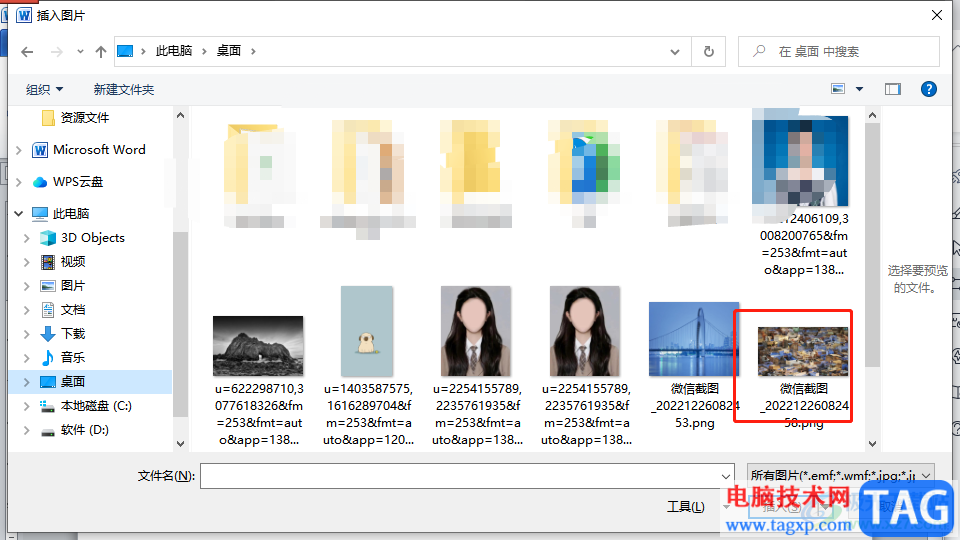The image size is (960, 540).
Task: Click sidebar scrollbar up arrow
Action: tap(180, 115)
